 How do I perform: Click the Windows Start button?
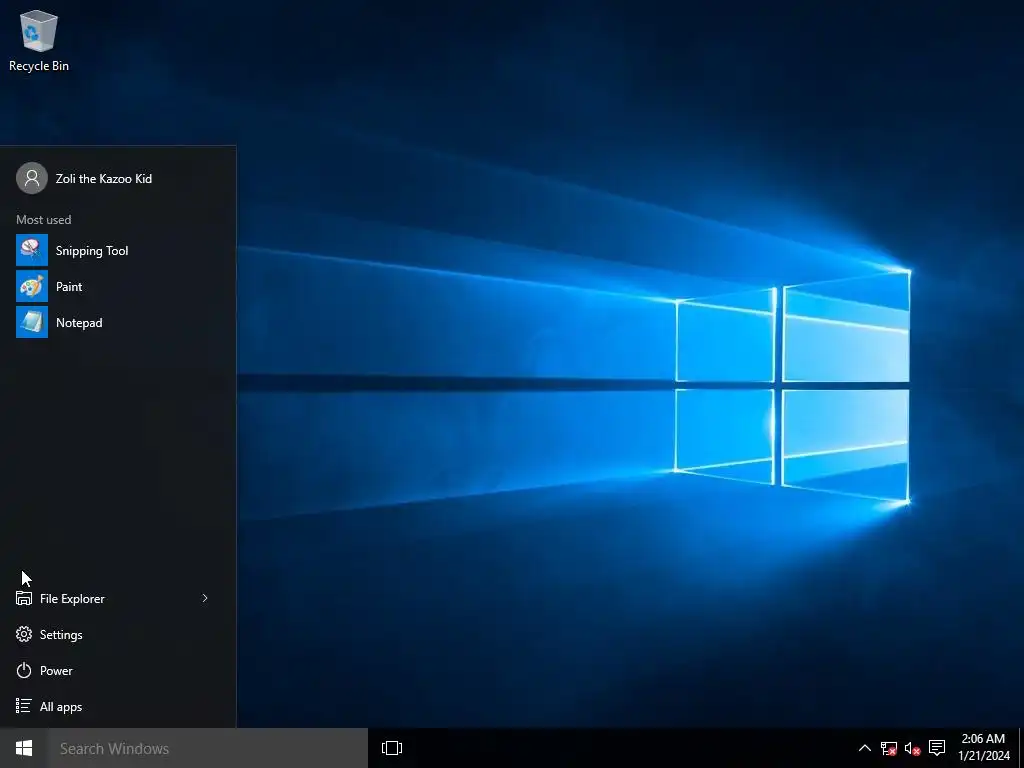(24, 748)
